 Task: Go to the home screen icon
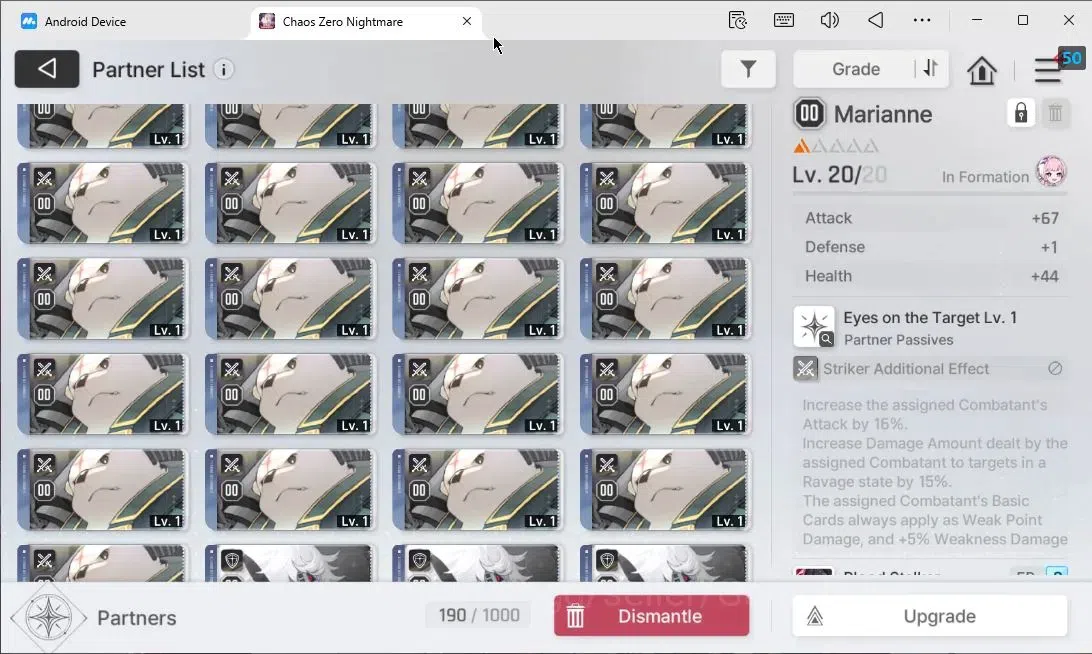[981, 70]
